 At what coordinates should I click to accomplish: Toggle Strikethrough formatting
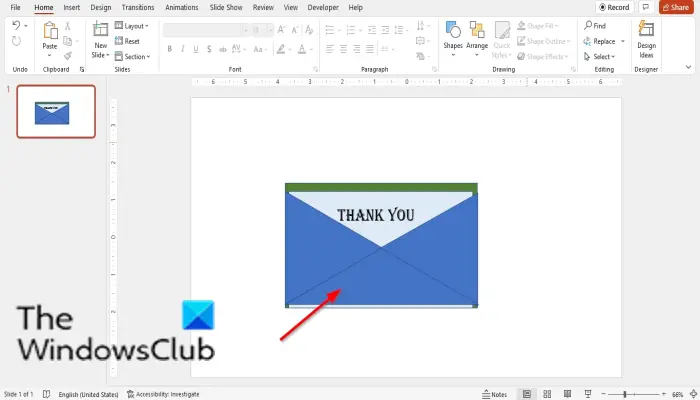(x=222, y=49)
